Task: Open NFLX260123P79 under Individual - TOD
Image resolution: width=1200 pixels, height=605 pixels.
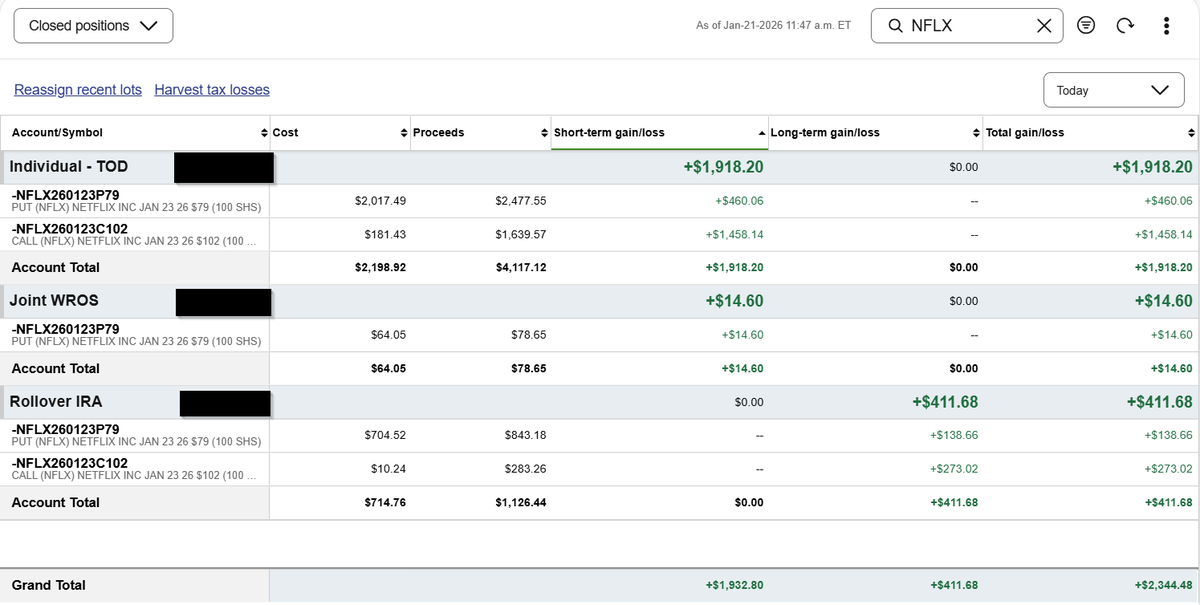Action: point(65,195)
